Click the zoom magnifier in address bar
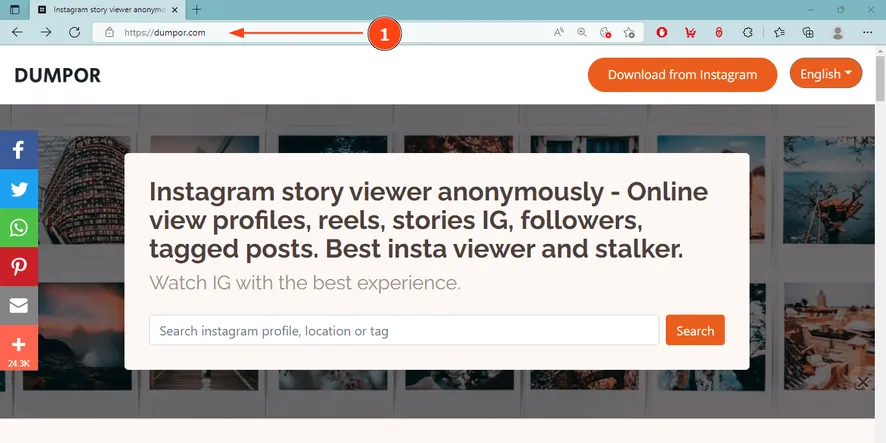The image size is (886, 443). pos(581,32)
